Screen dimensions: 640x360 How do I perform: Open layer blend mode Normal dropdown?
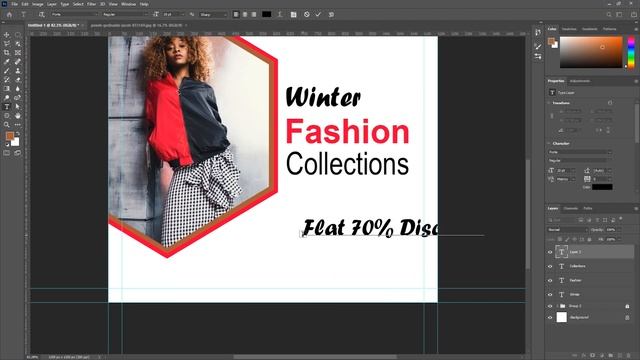tap(567, 230)
